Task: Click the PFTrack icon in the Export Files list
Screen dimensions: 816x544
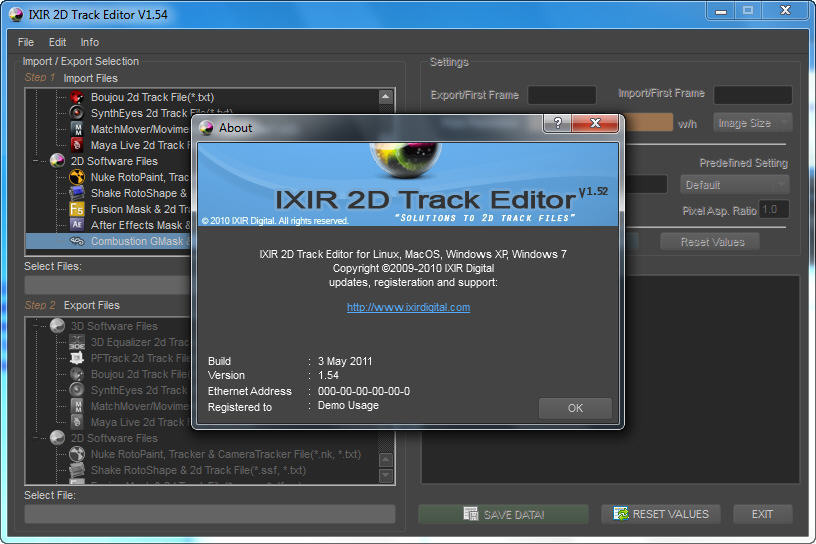Action: pyautogui.click(x=77, y=358)
